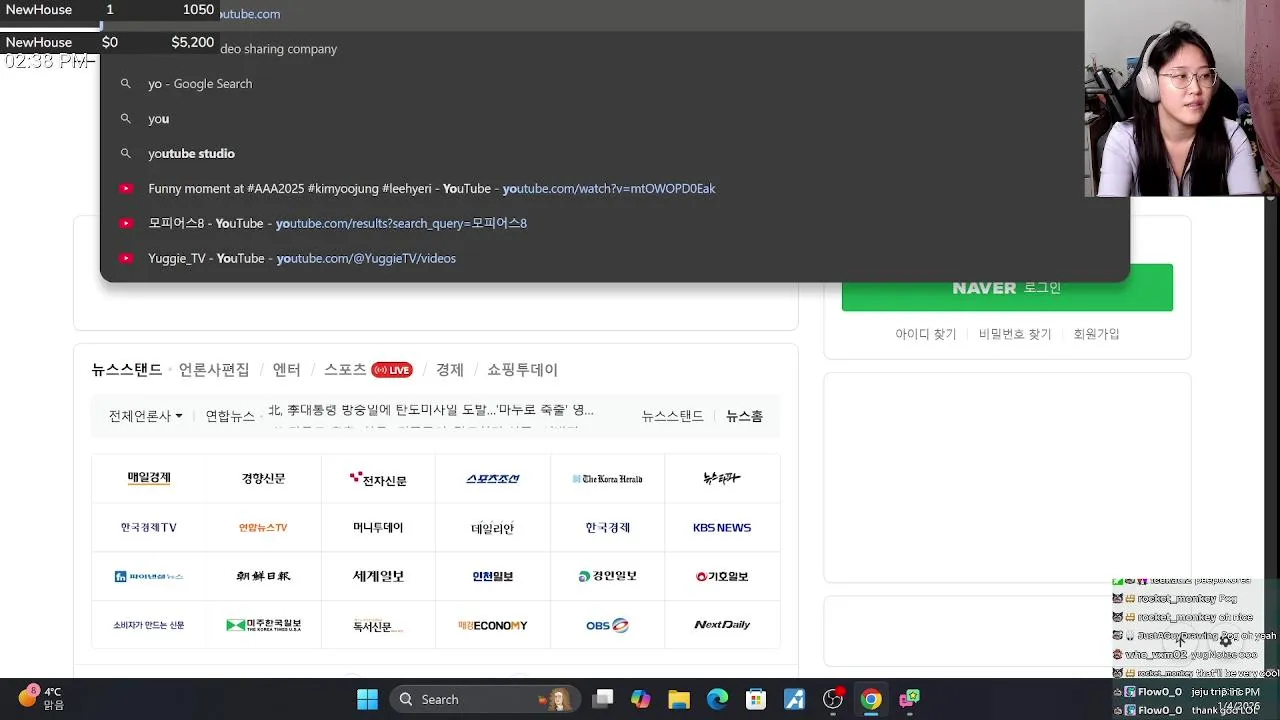Image resolution: width=1280 pixels, height=720 pixels.
Task: Open the 파이낸셜뉴스 press logo
Action: pyautogui.click(x=149, y=576)
